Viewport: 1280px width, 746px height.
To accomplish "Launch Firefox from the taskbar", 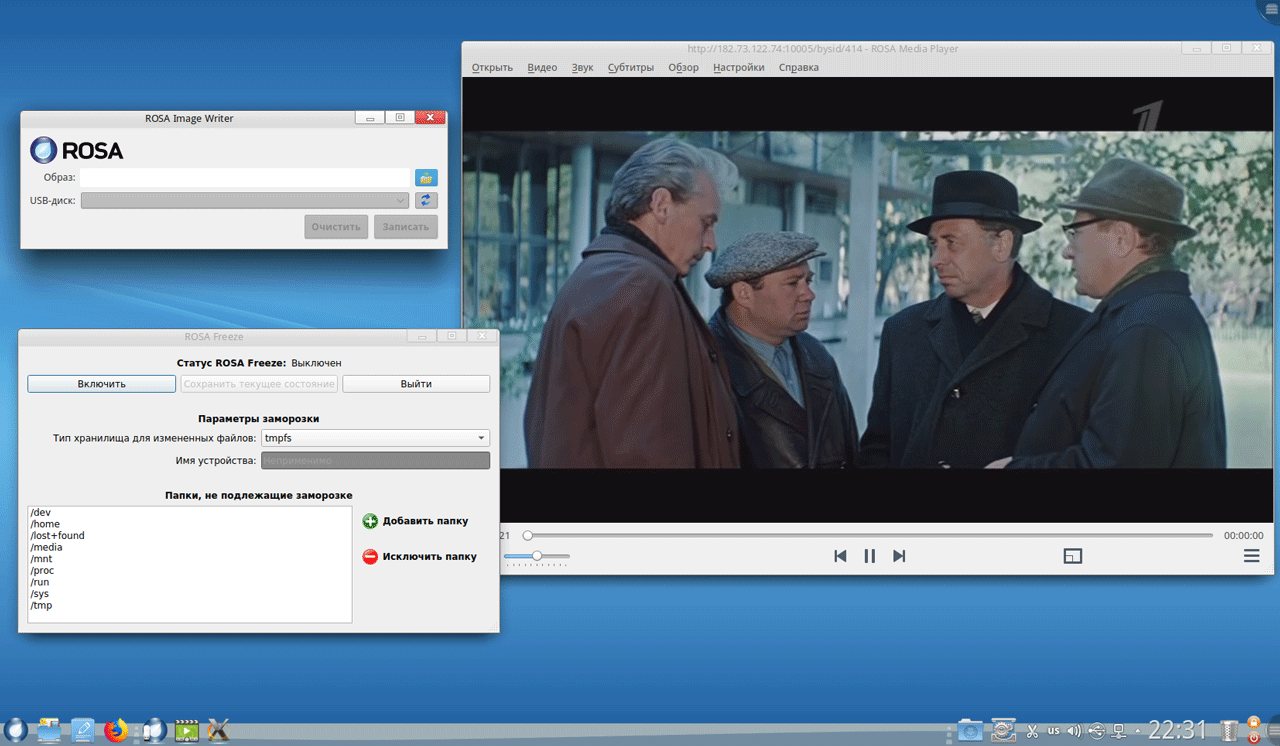I will [117, 731].
